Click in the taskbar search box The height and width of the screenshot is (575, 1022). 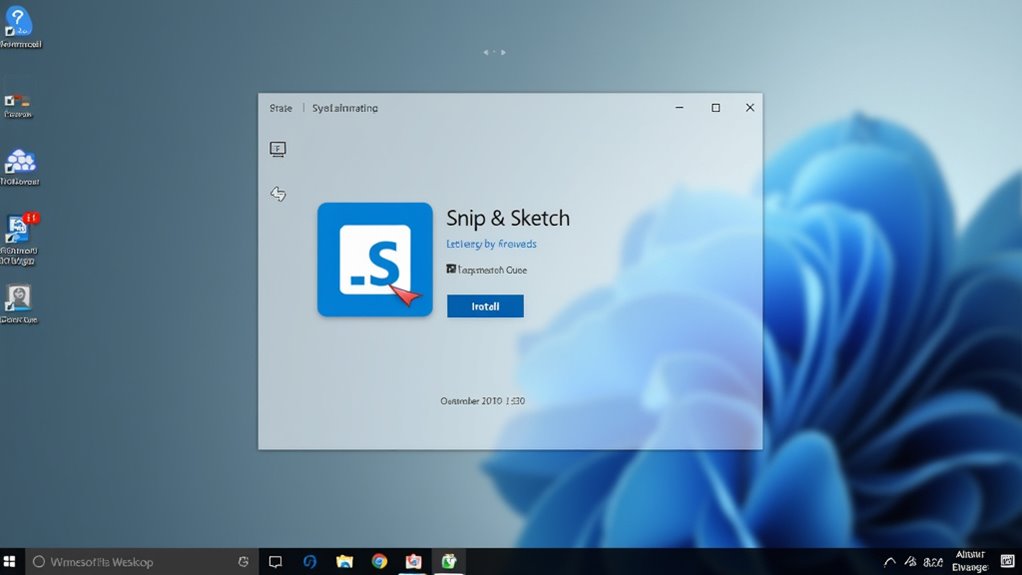141,561
